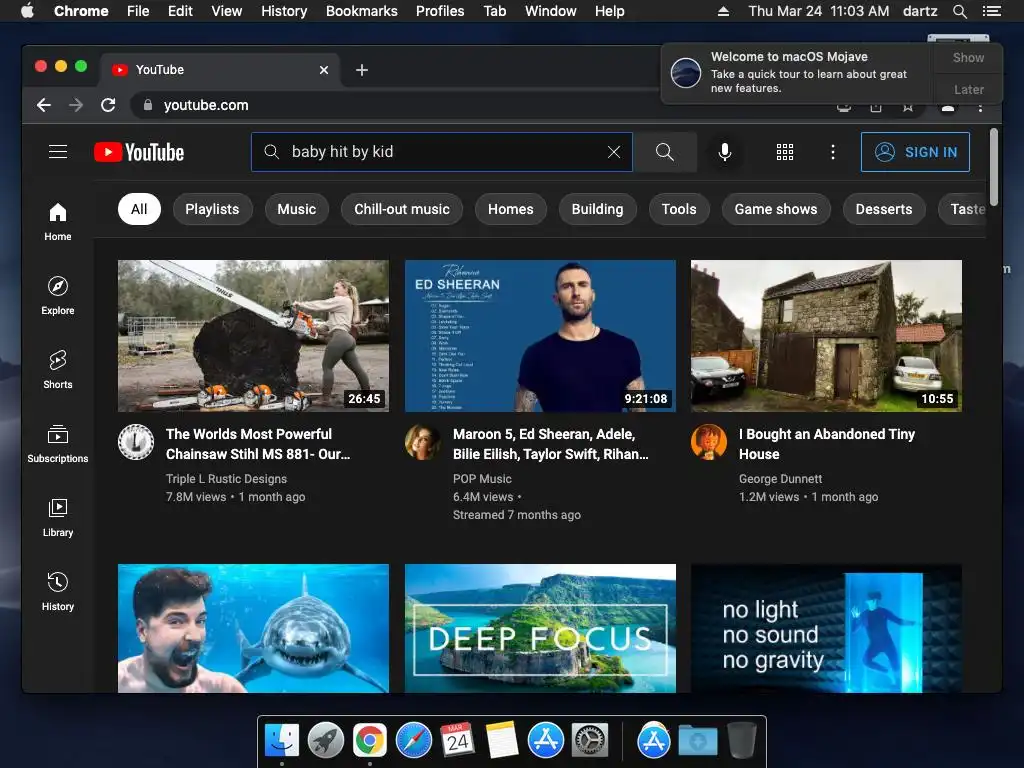Open Explore in the sidebar
Image resolution: width=1024 pixels, height=768 pixels.
point(58,296)
